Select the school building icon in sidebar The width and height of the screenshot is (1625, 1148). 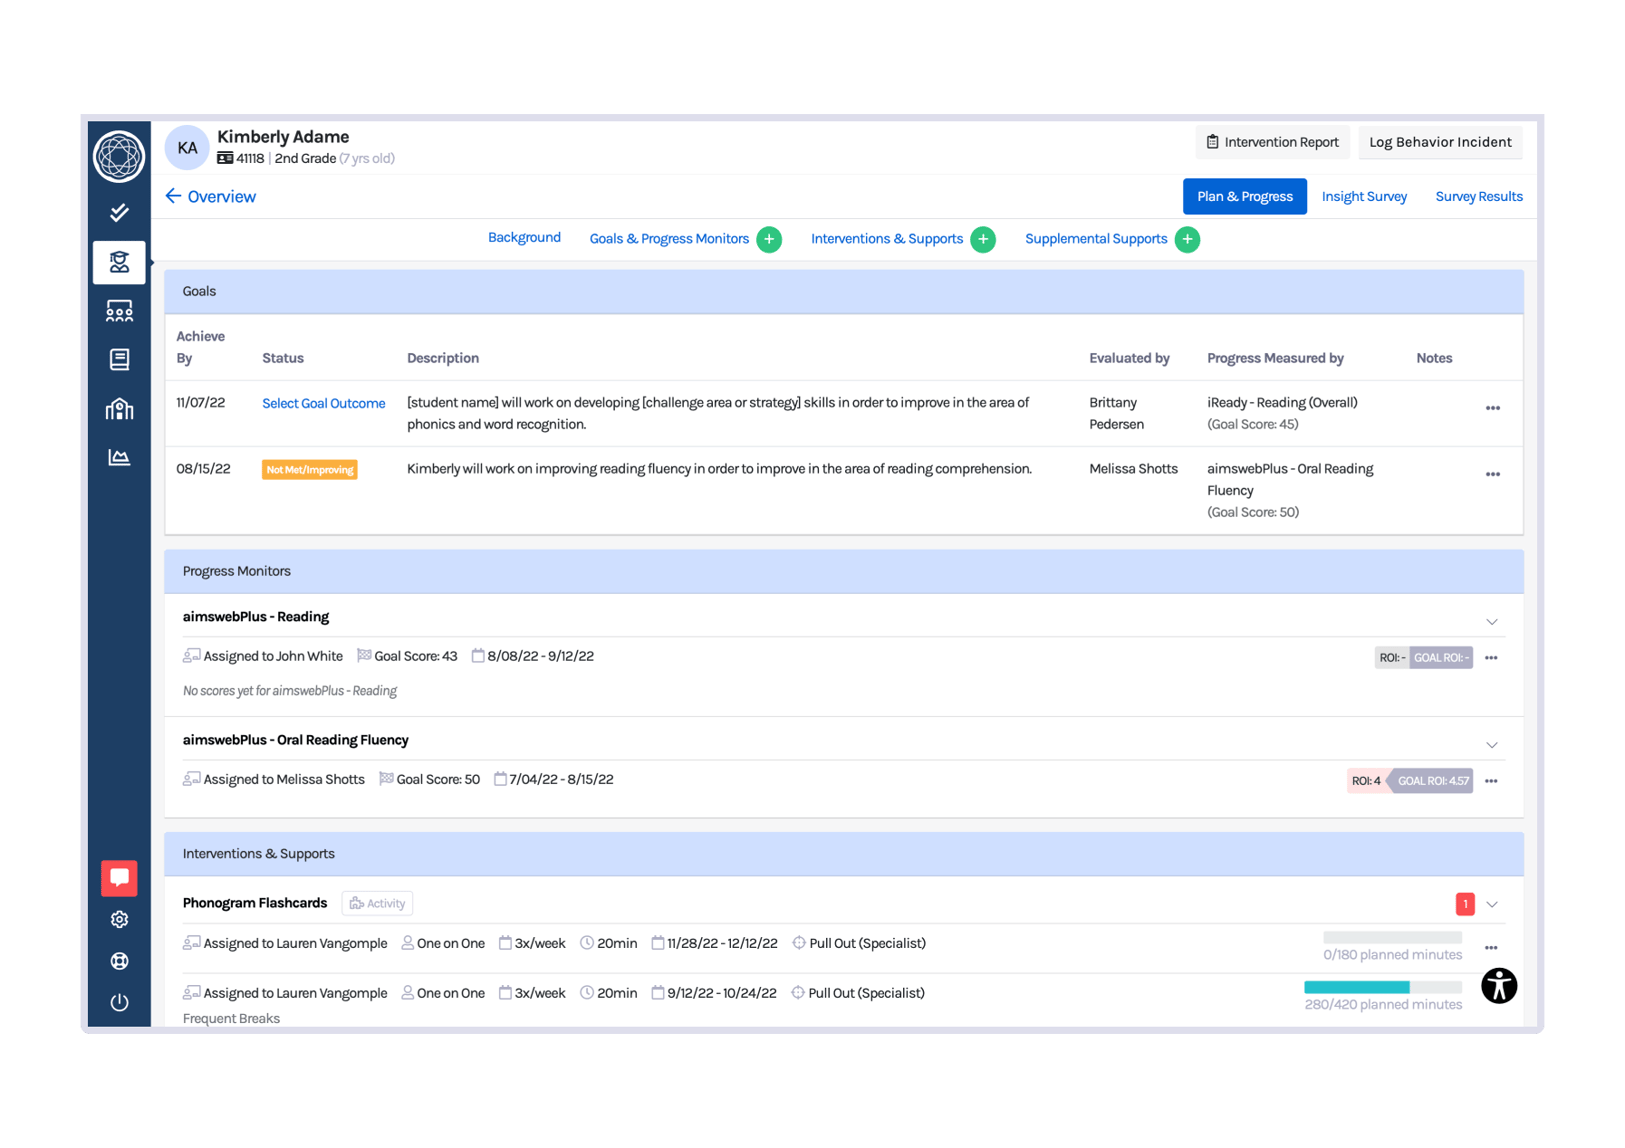(x=119, y=408)
